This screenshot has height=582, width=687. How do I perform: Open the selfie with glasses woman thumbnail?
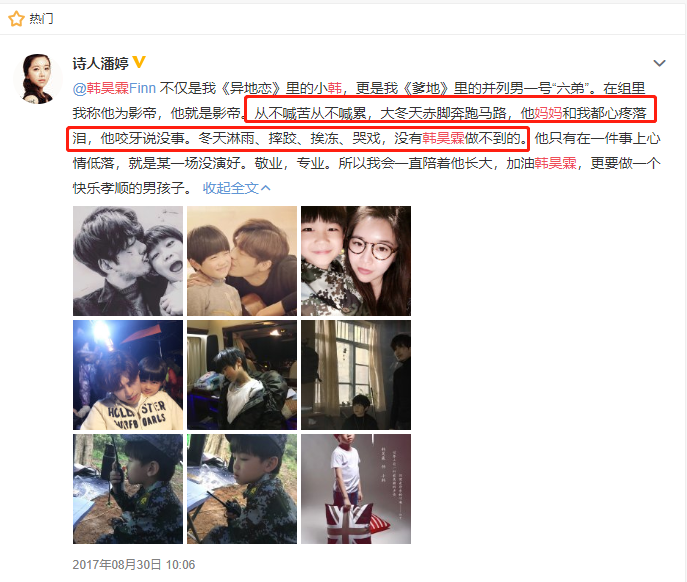click(x=356, y=261)
